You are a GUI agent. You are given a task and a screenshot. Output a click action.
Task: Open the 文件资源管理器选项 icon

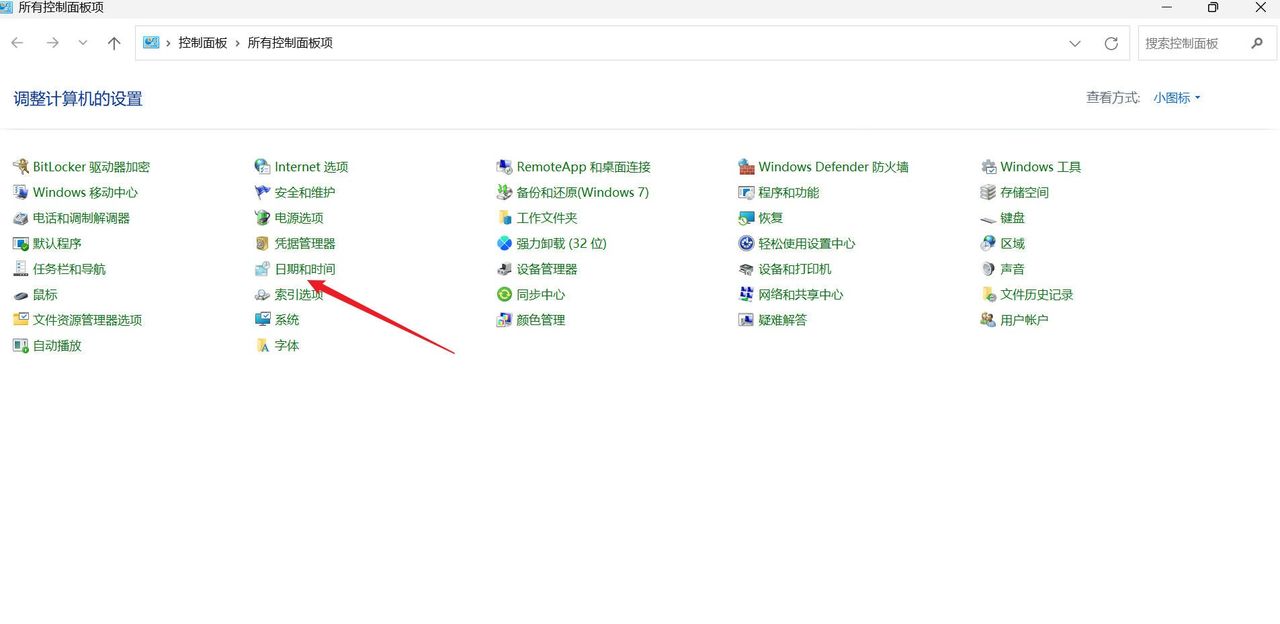[x=21, y=320]
